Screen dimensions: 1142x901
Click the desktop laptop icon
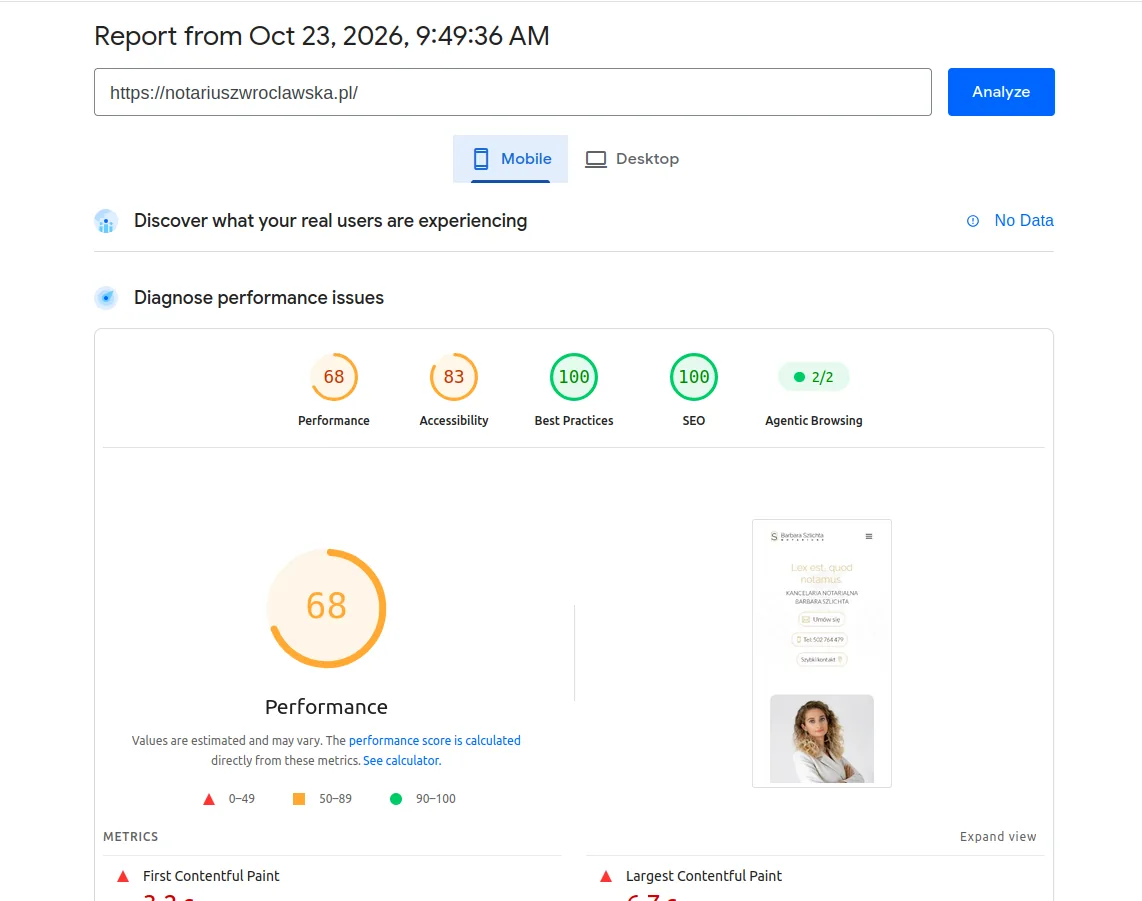(596, 159)
